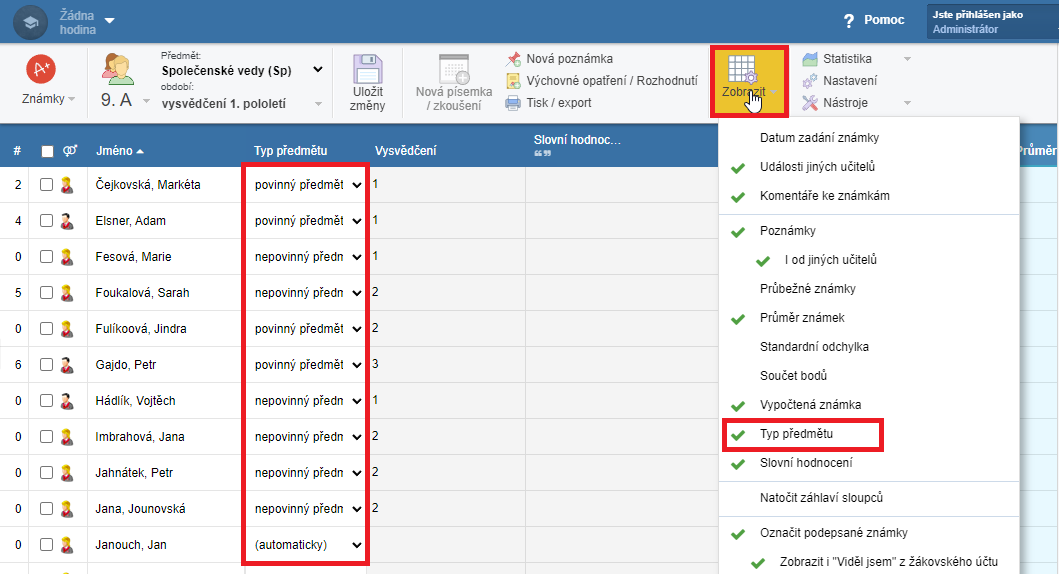1059x574 pixels.
Task: Check the box for Janouch, Jan
Action: click(x=46, y=544)
